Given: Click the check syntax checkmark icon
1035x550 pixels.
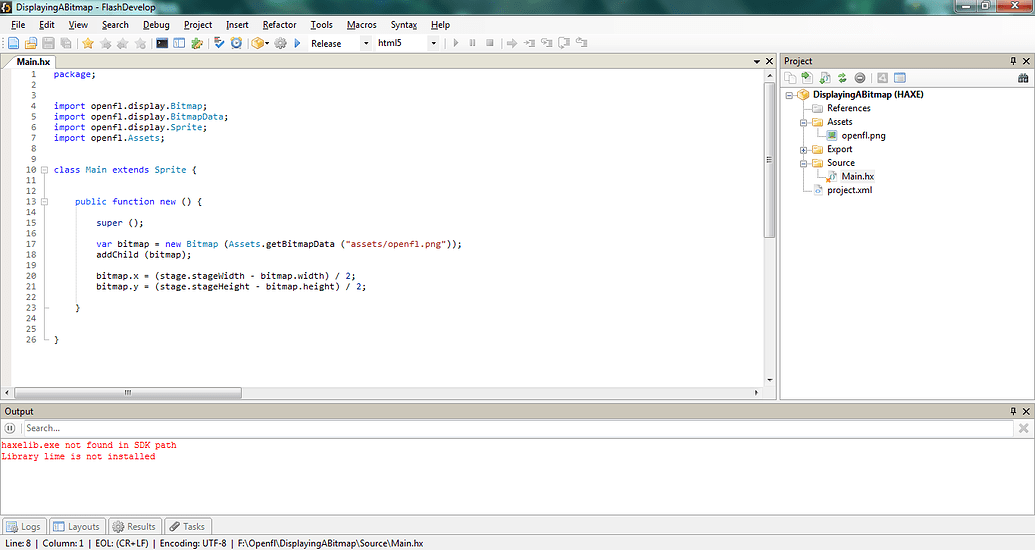Looking at the screenshot, I should pos(219,43).
